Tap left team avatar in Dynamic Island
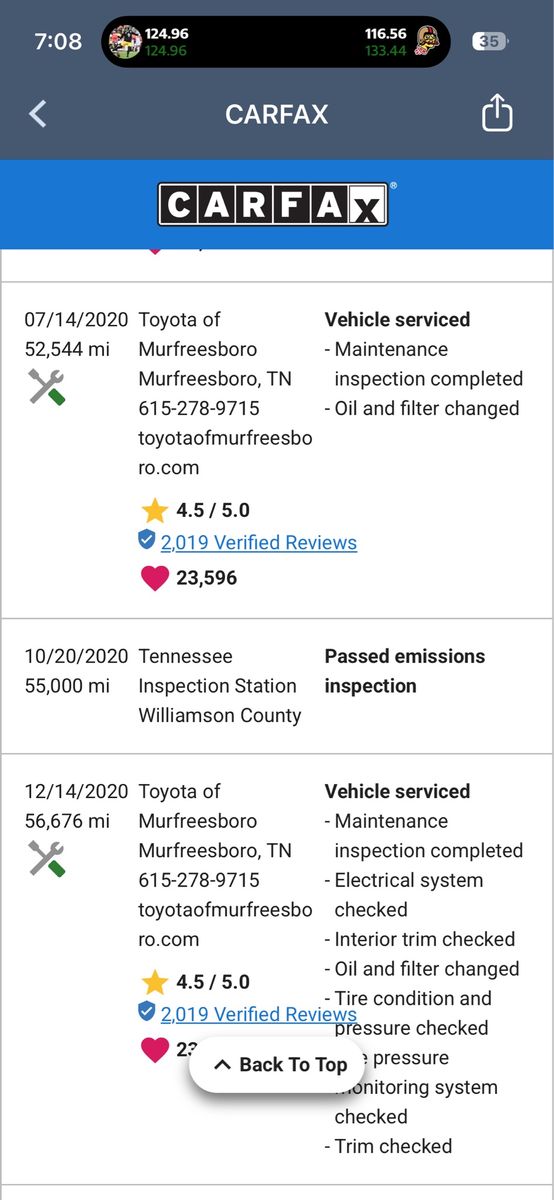This screenshot has height=1200, width=554. click(125, 42)
